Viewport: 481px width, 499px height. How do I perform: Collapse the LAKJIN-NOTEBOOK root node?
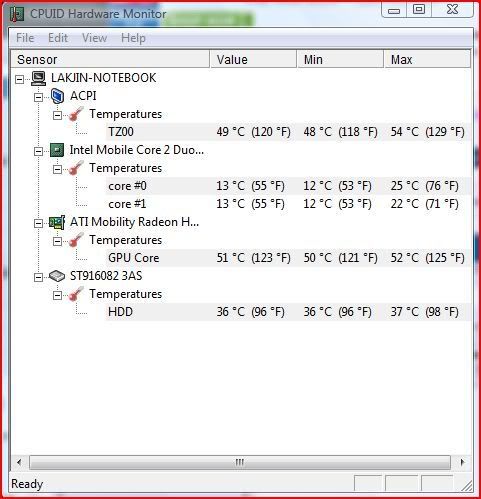pyautogui.click(x=20, y=79)
